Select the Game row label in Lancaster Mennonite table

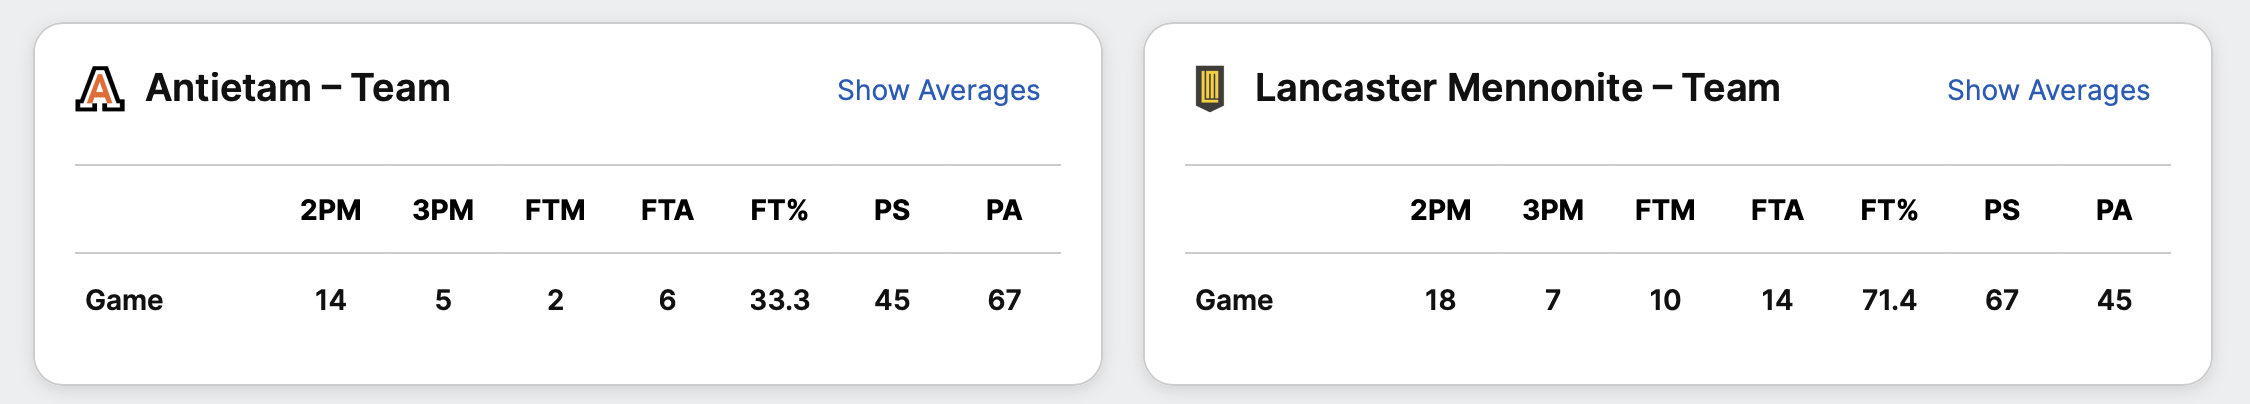[x=1234, y=300]
